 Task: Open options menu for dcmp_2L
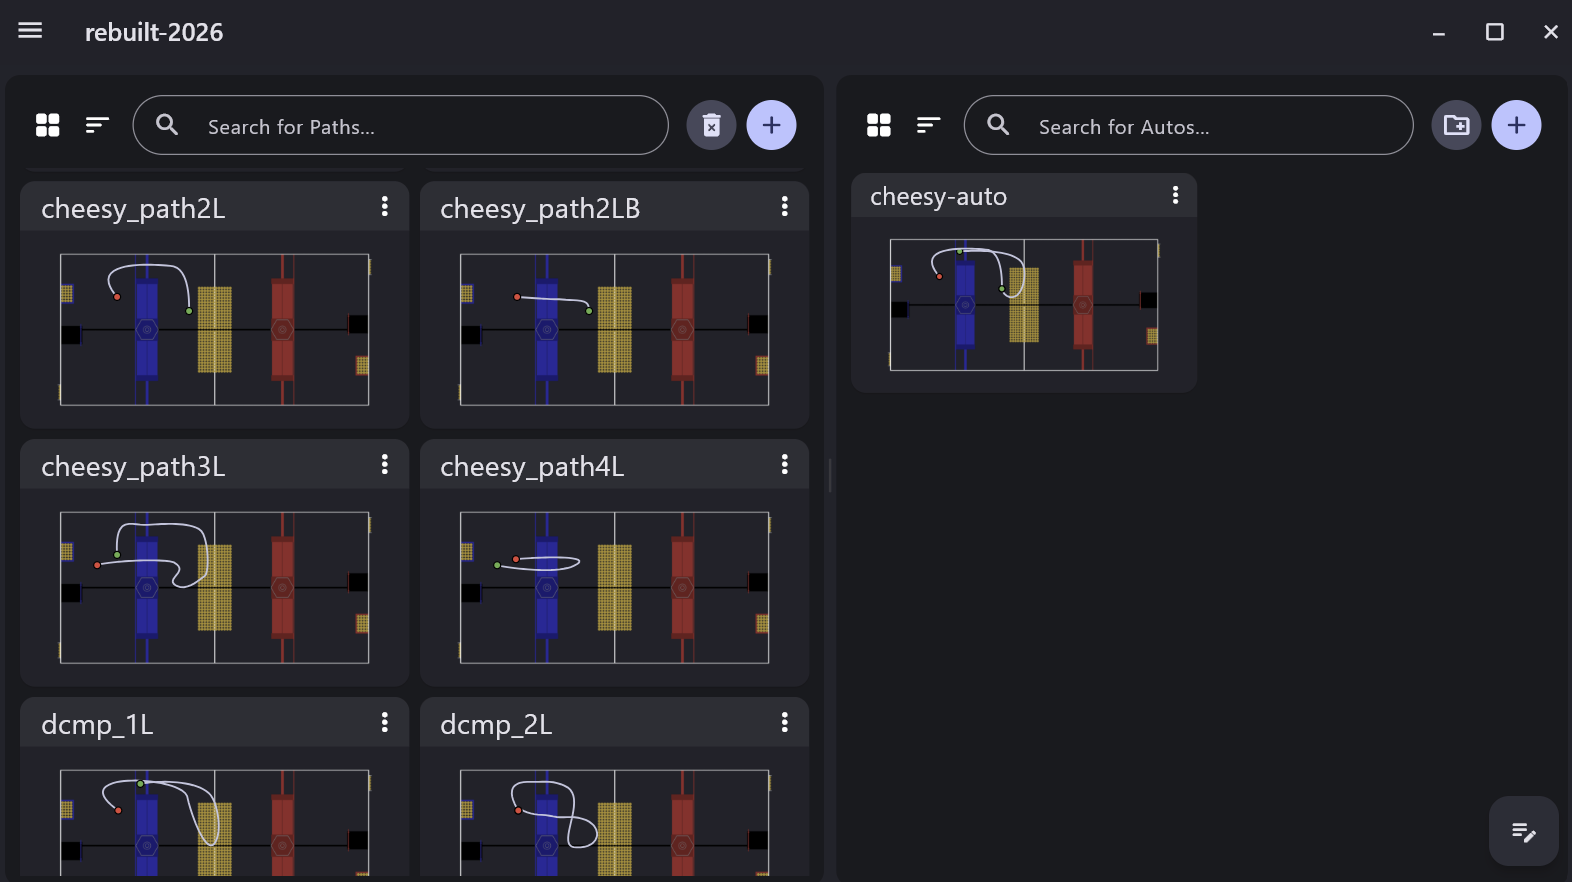pyautogui.click(x=785, y=723)
